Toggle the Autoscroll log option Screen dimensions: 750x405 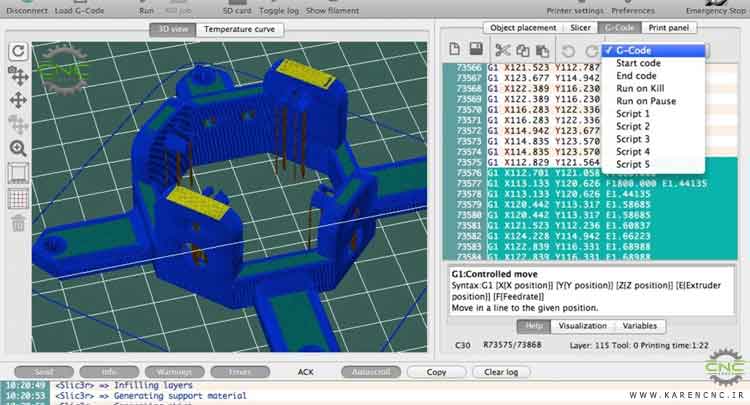click(371, 372)
